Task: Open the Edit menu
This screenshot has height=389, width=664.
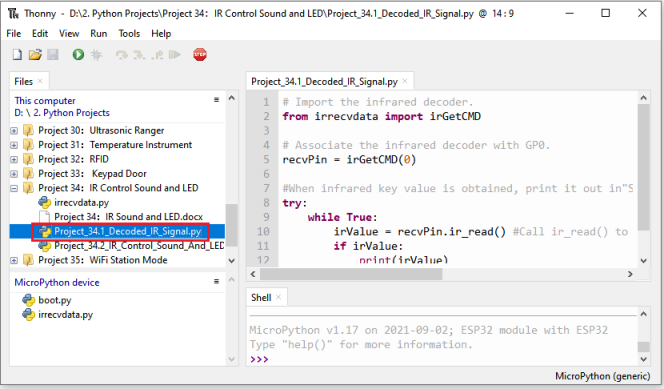Action: 40,33
